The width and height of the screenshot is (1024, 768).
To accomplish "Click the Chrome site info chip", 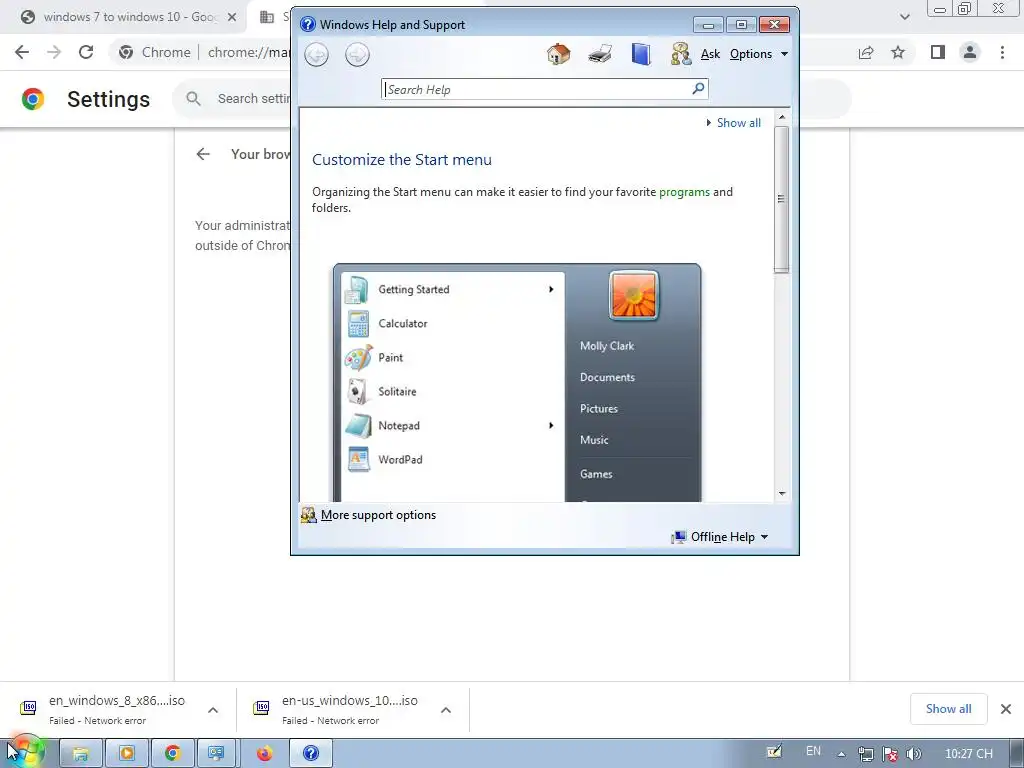I will pyautogui.click(x=155, y=52).
